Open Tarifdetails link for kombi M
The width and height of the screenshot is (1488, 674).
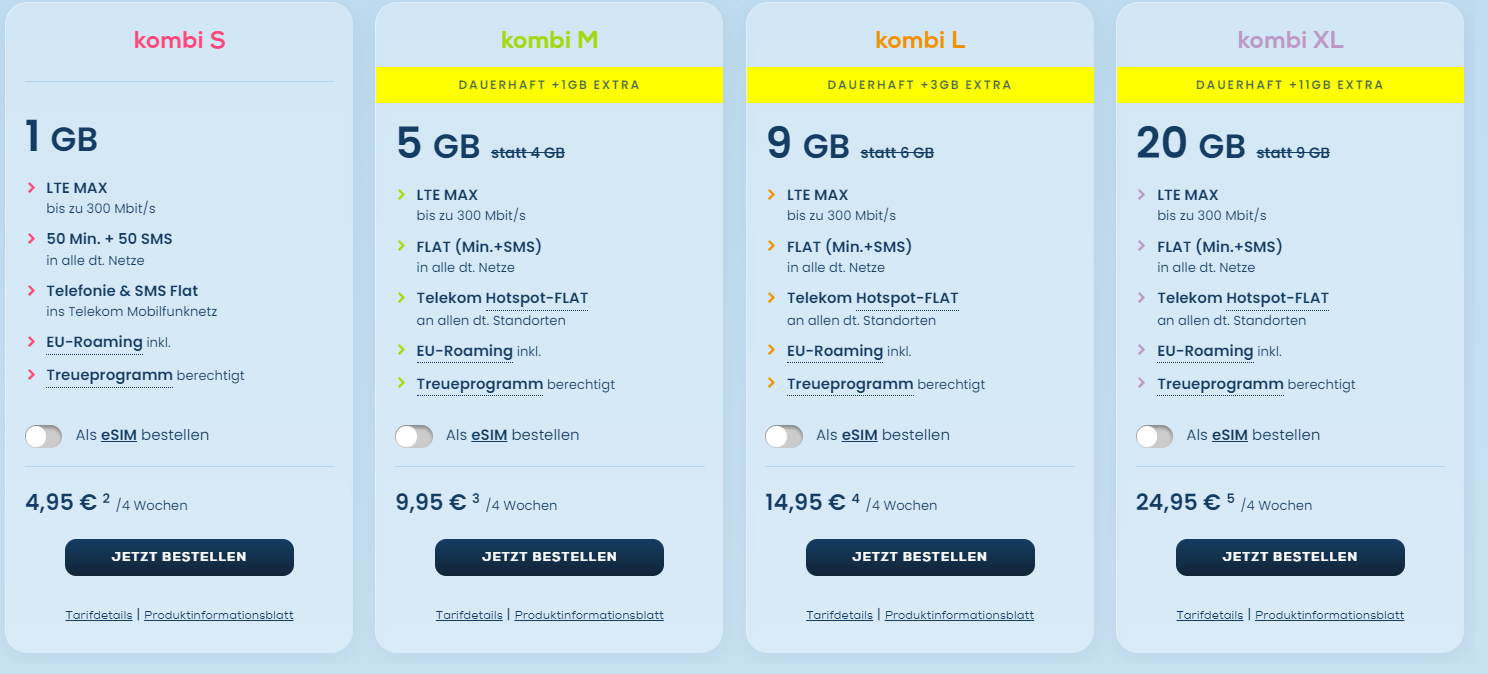(469, 615)
